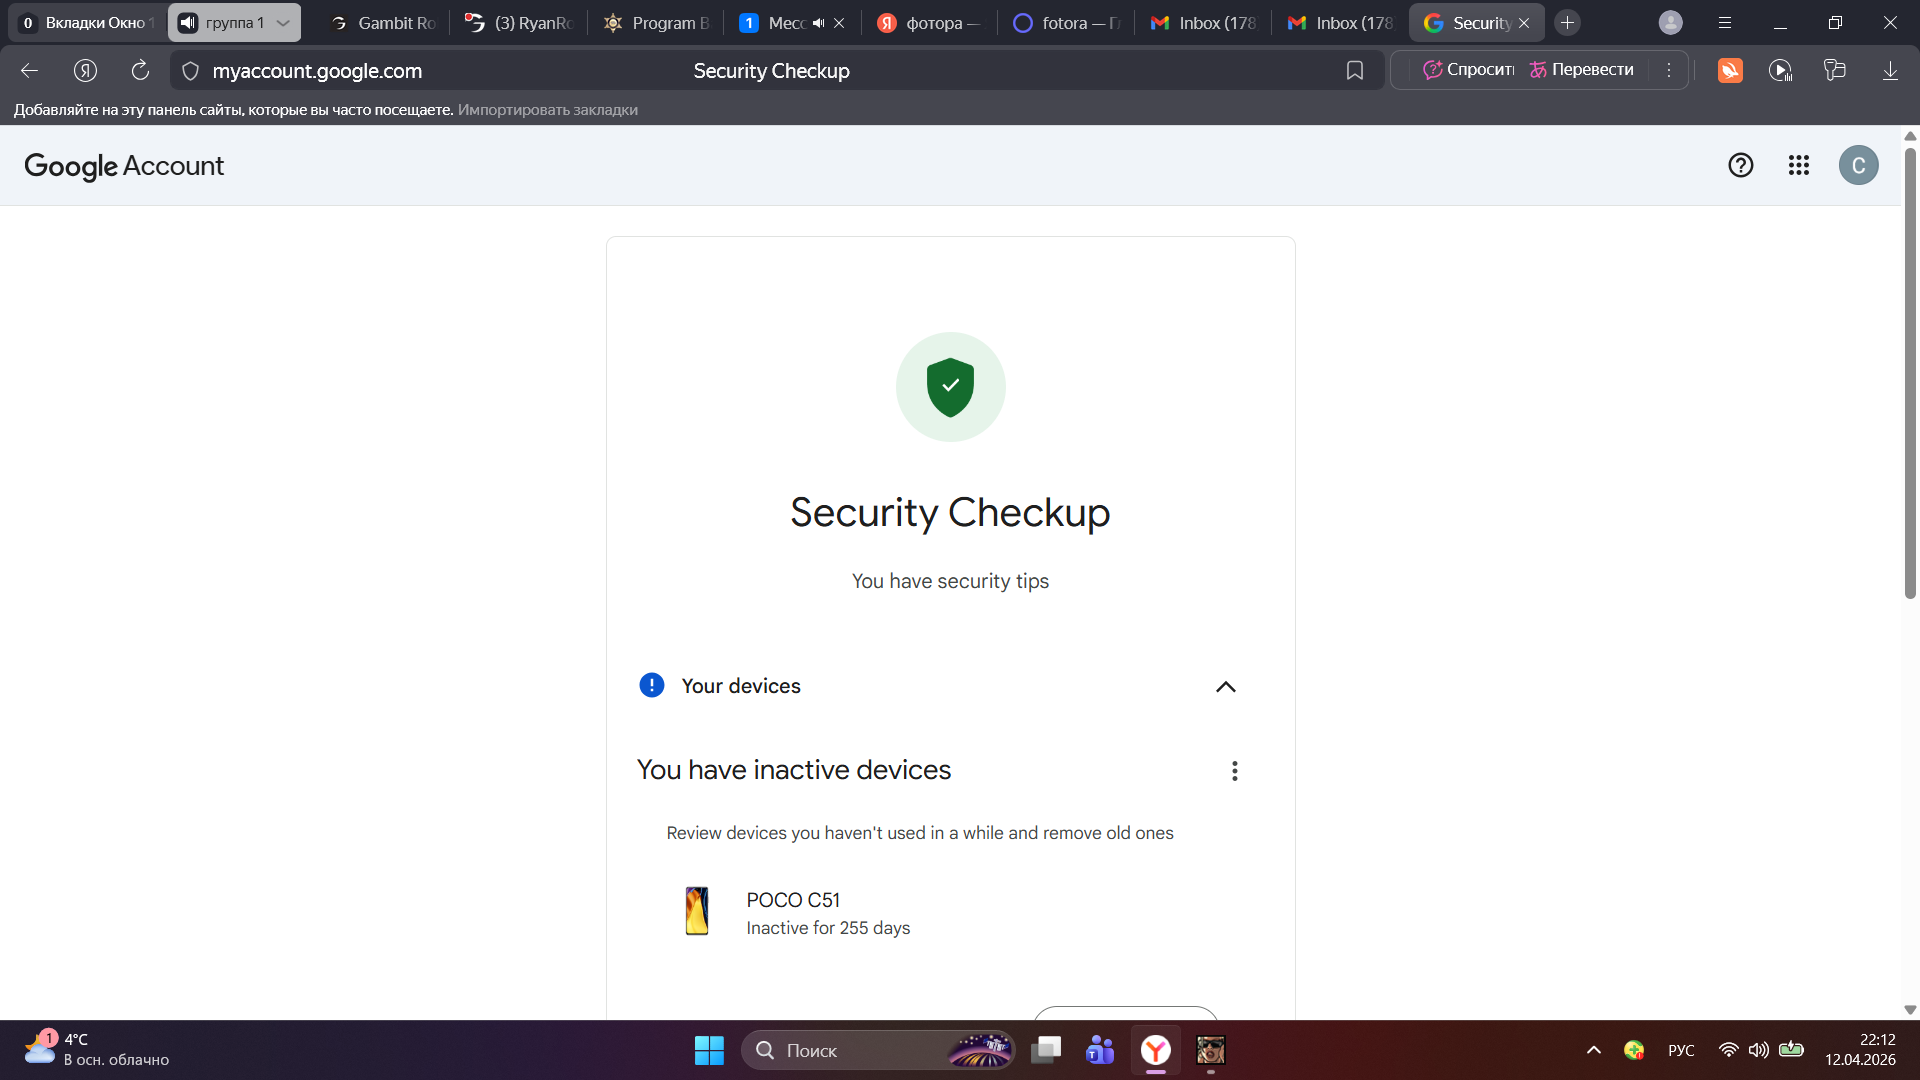1920x1080 pixels.
Task: Reload the page using refresh icon
Action: point(140,71)
